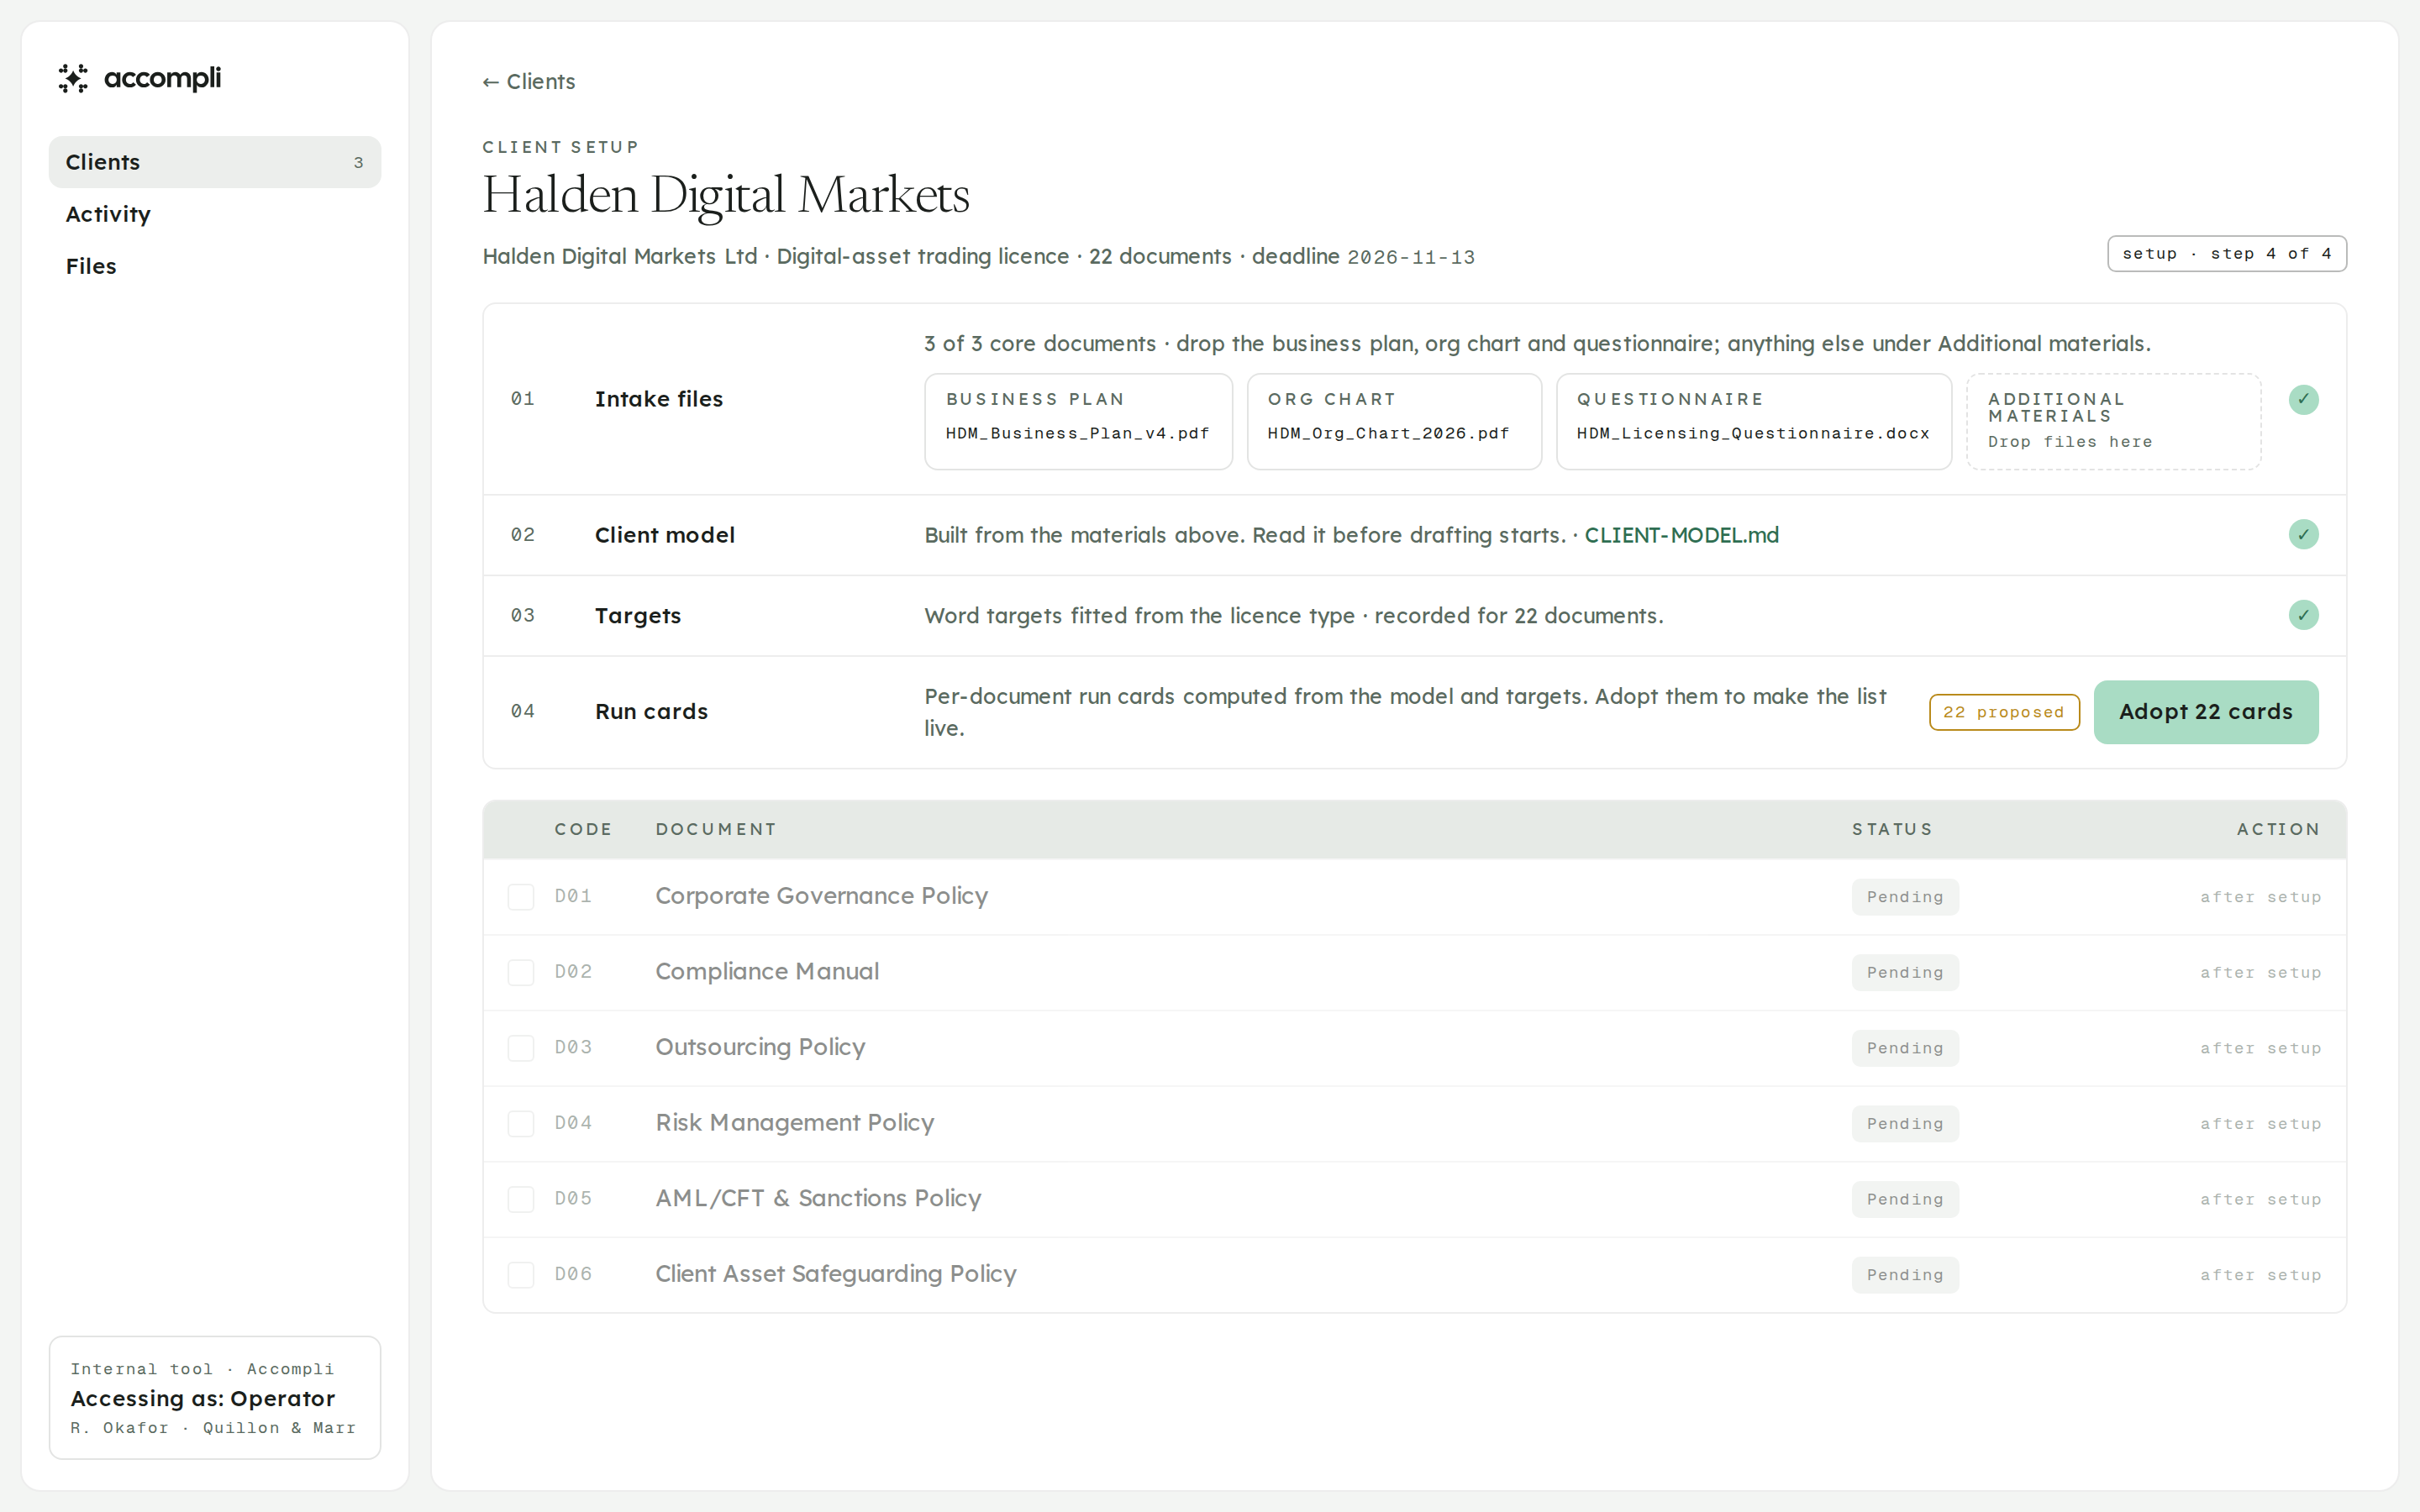2420x1512 pixels.
Task: Tick the D01 Corporate Governance Policy checkbox
Action: pyautogui.click(x=521, y=897)
